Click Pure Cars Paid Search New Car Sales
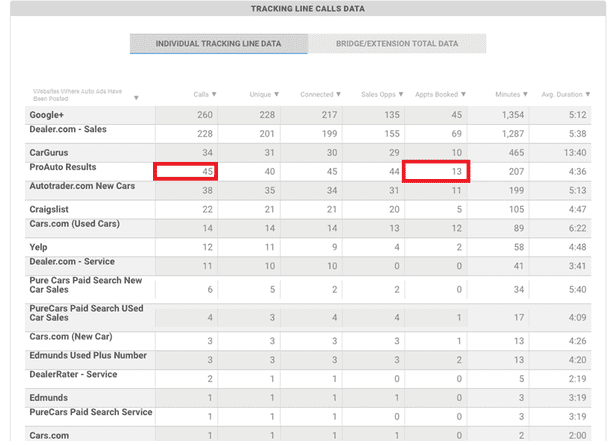Image resolution: width=611 pixels, height=445 pixels. [x=86, y=285]
